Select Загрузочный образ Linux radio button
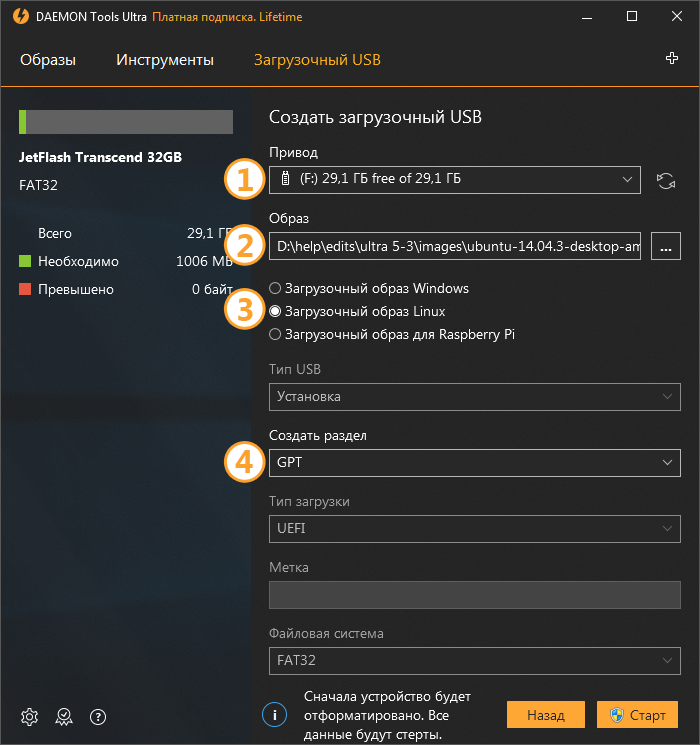Viewport: 700px width, 745px height. 275,311
